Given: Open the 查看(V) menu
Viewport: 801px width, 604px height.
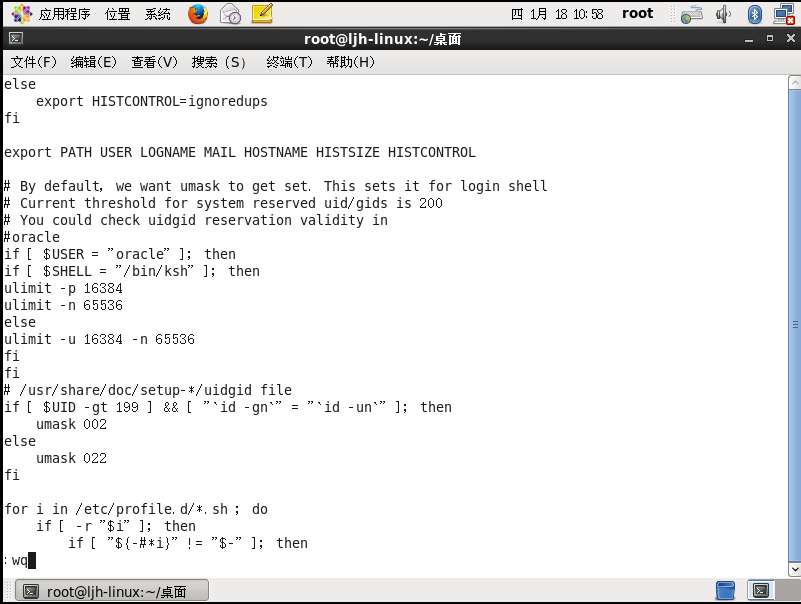Looking at the screenshot, I should (154, 62).
